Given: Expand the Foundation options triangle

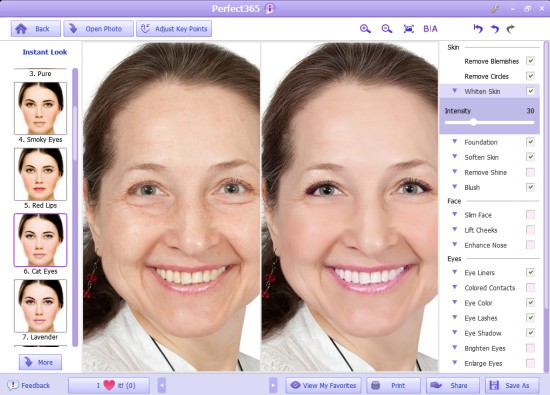Looking at the screenshot, I should (x=455, y=141).
